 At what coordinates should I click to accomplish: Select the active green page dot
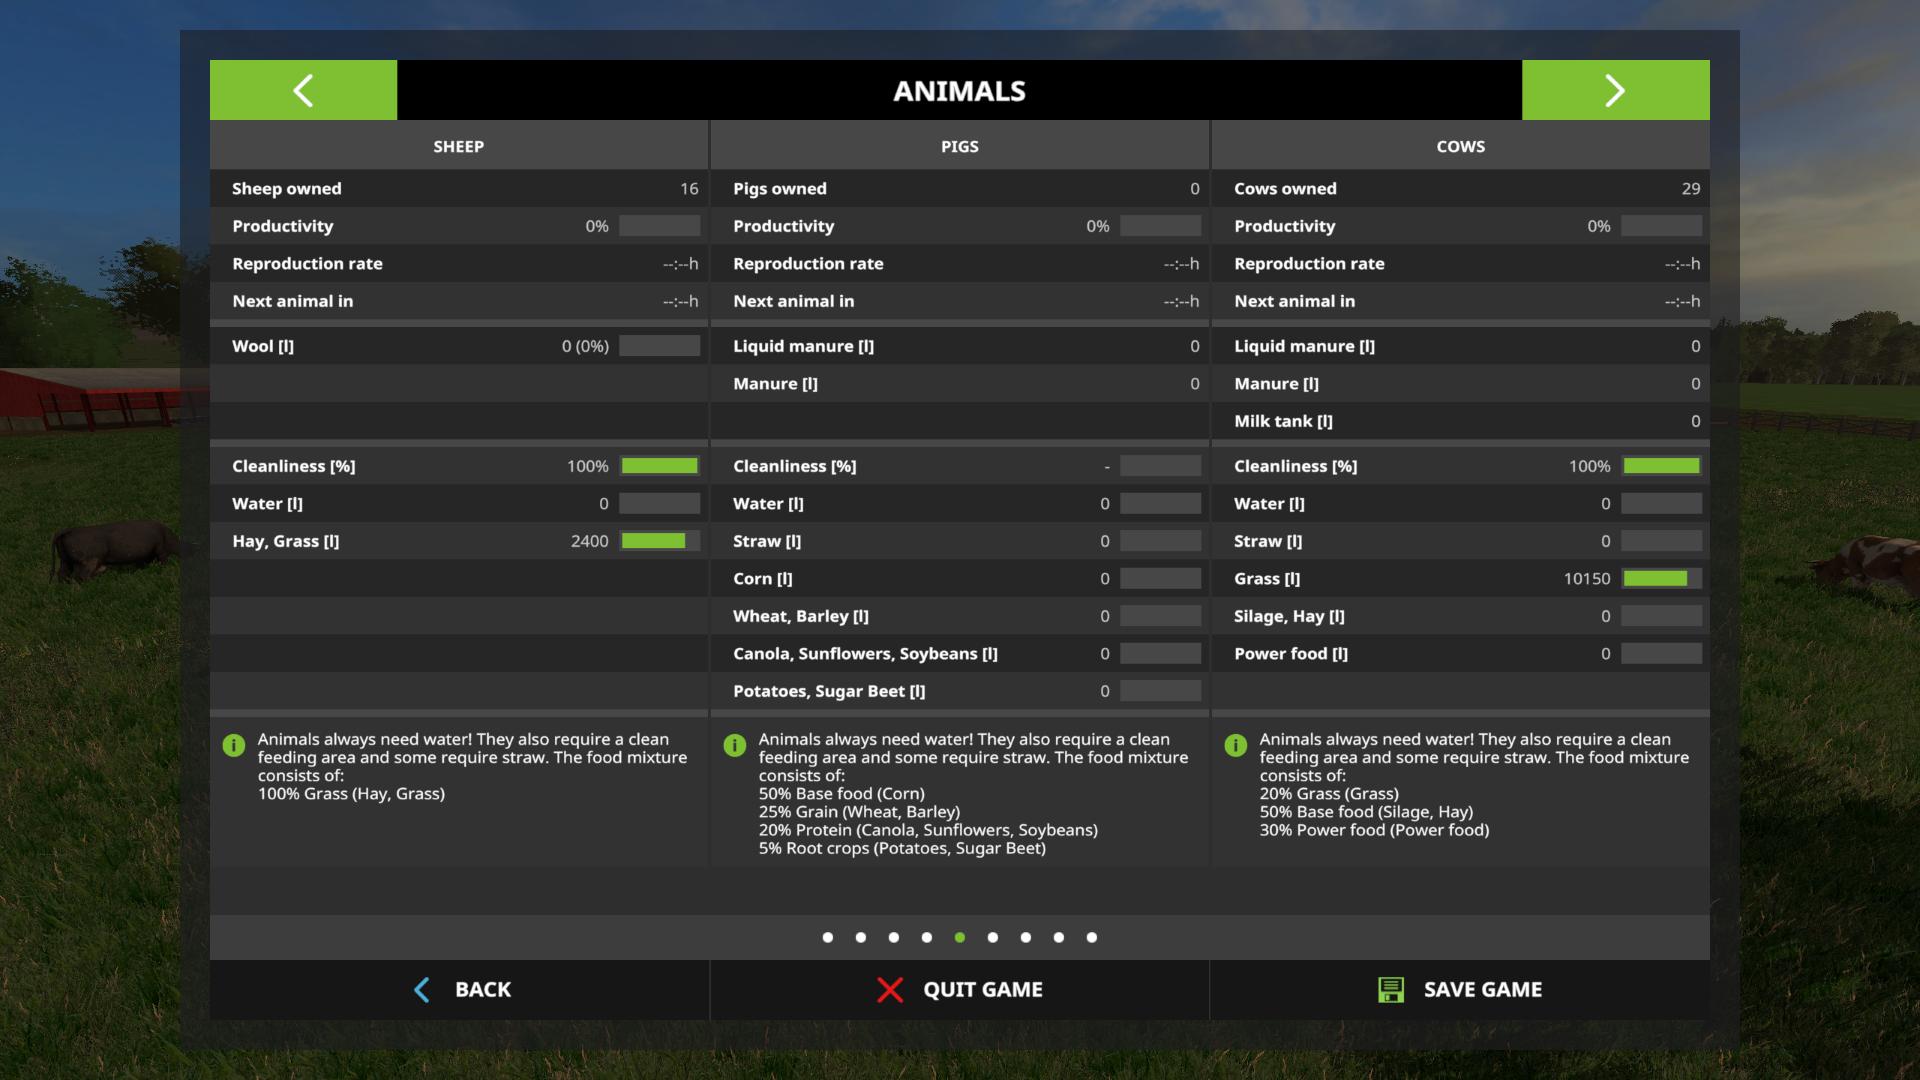point(960,938)
